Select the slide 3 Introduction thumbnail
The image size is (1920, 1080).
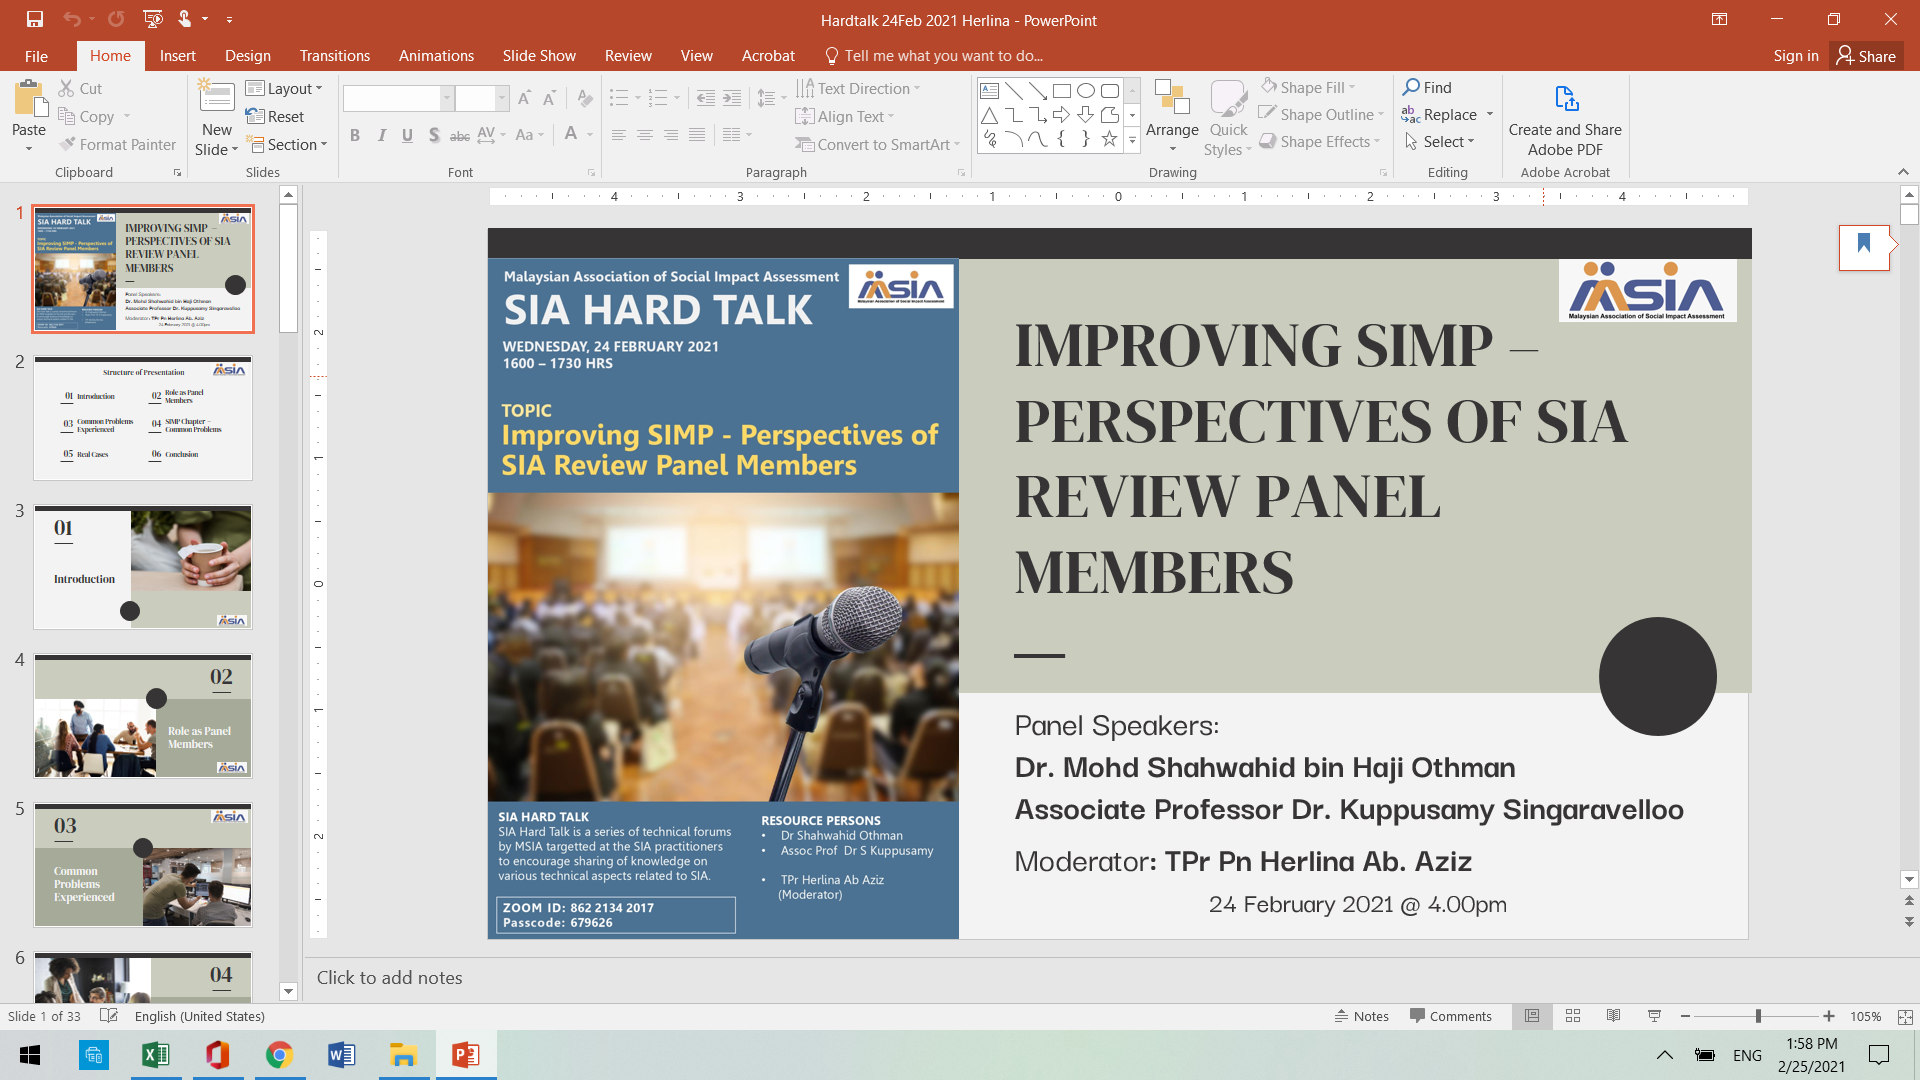coord(143,567)
